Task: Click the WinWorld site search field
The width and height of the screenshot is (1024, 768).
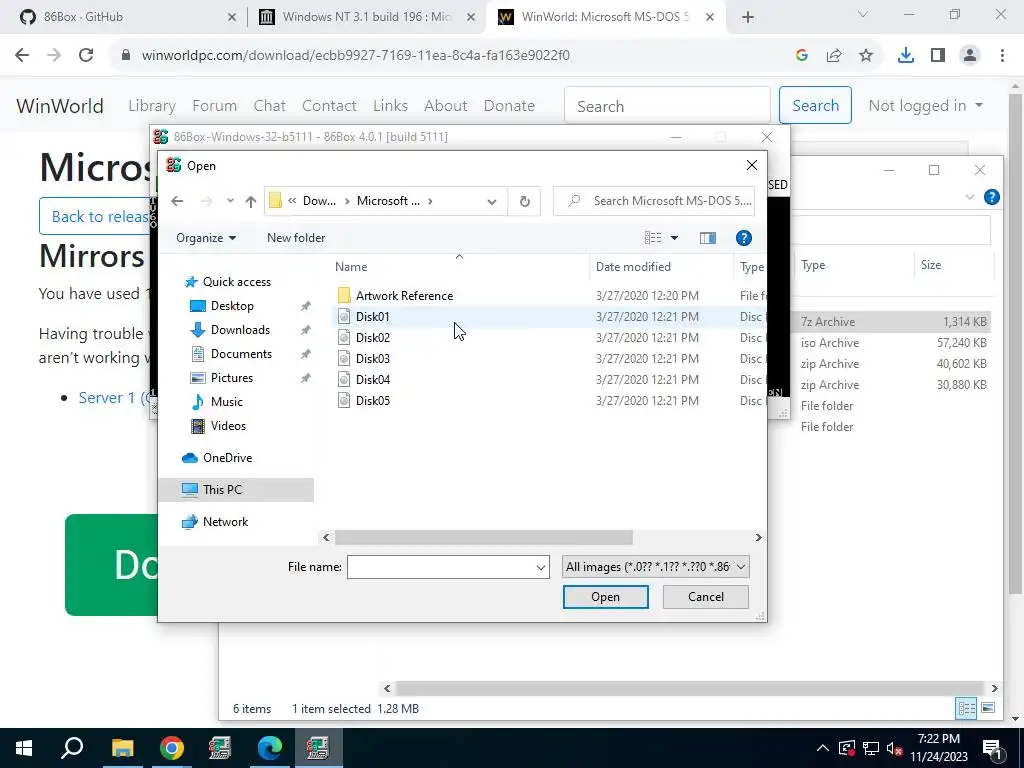Action: 667,106
